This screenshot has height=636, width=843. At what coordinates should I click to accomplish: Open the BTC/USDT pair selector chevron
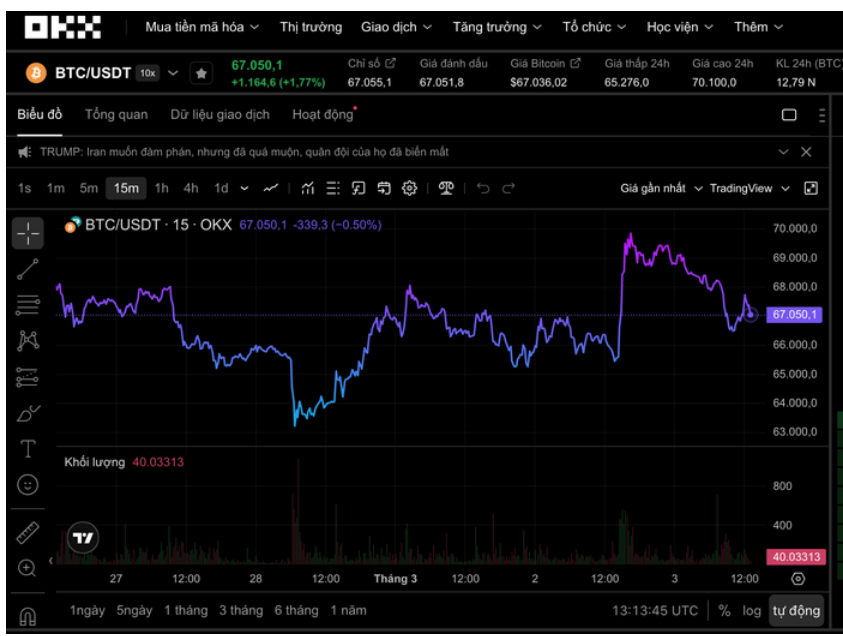click(x=173, y=73)
